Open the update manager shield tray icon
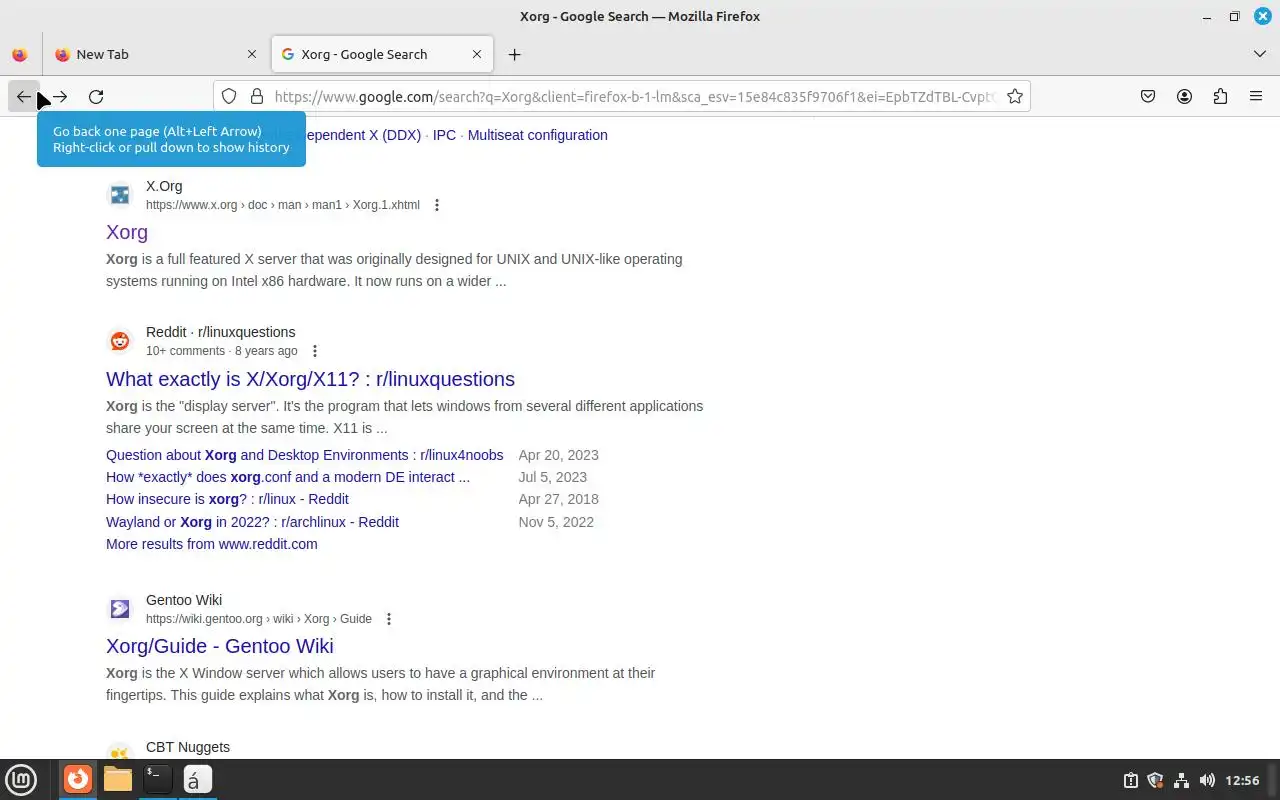The height and width of the screenshot is (800, 1280). pos(1155,781)
